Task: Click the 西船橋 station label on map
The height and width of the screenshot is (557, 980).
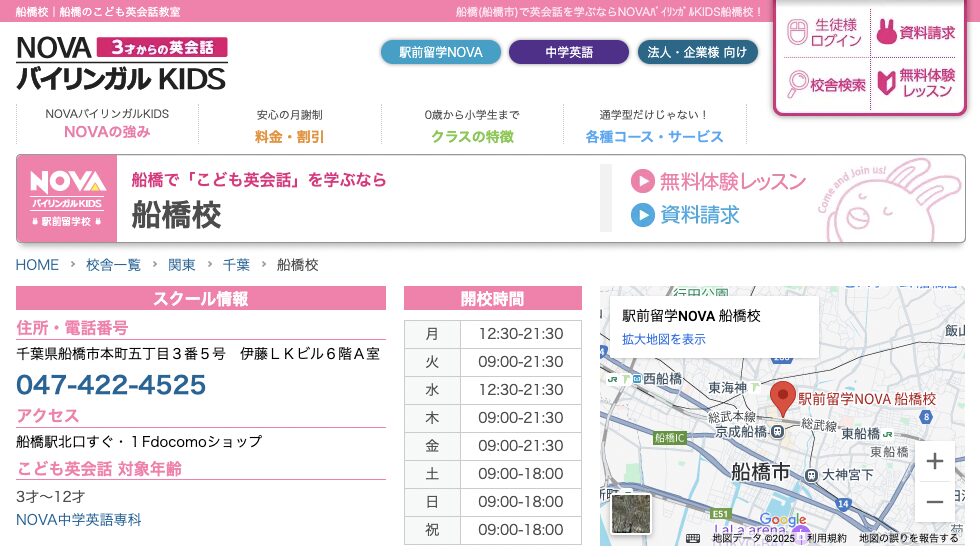Action: tap(662, 379)
